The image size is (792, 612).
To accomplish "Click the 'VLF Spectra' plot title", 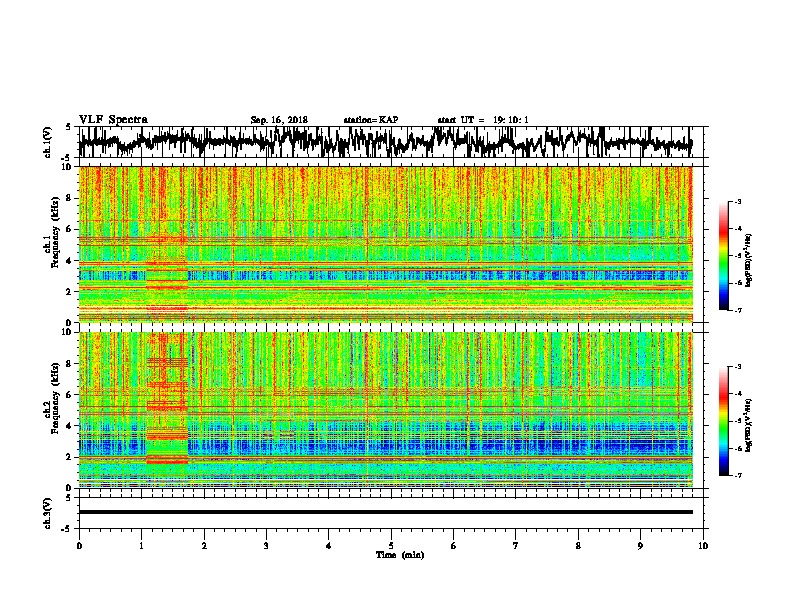I will 113,120.
